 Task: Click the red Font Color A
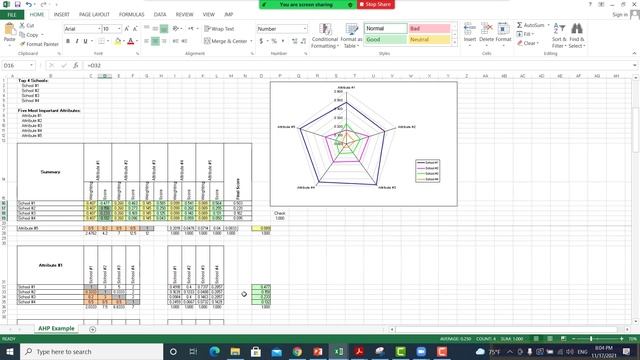pyautogui.click(x=131, y=41)
